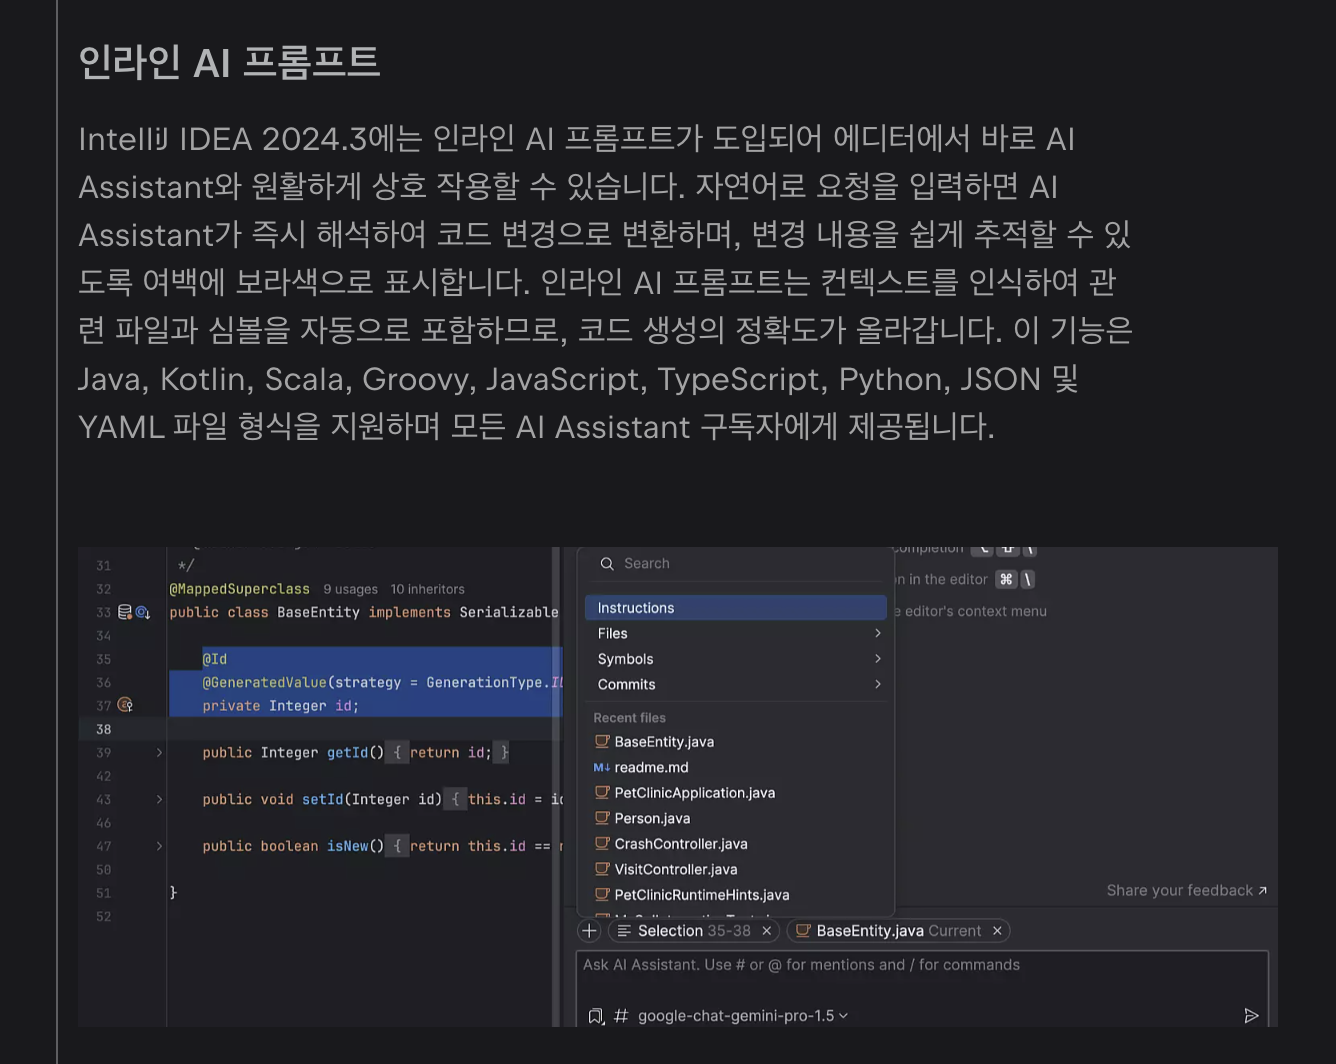Click the plus button to add context
The height and width of the screenshot is (1064, 1336).
(x=589, y=931)
